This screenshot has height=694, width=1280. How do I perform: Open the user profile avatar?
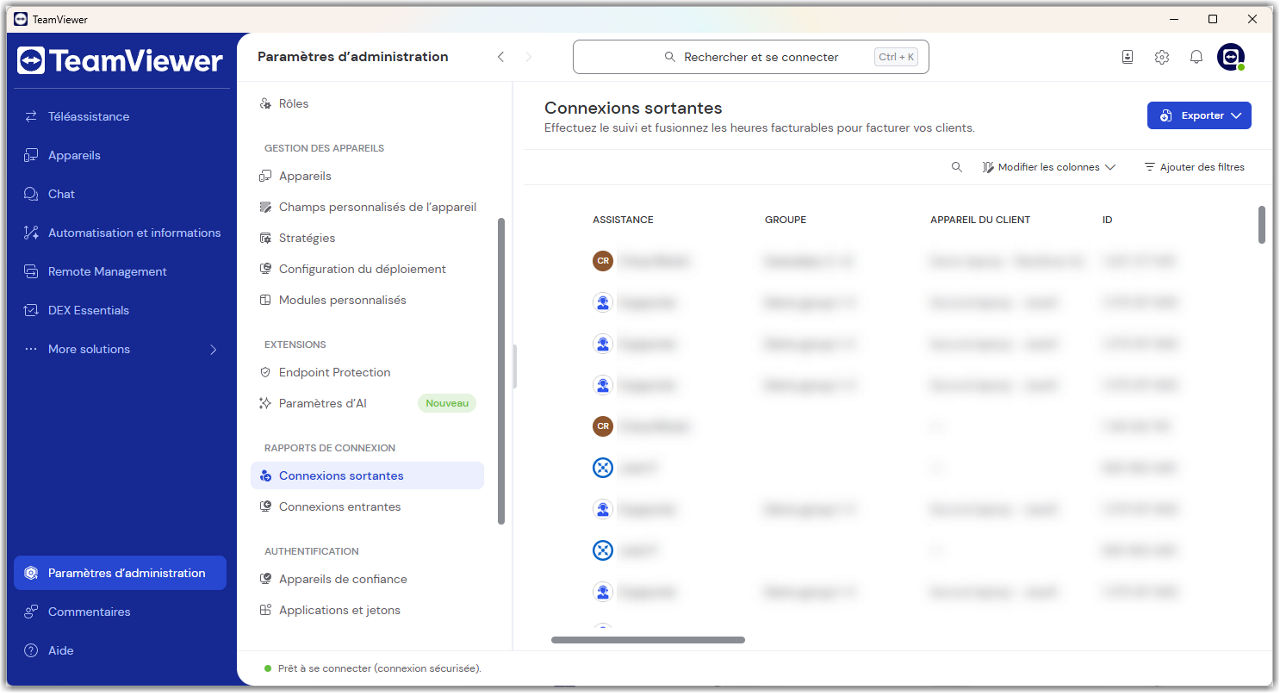click(x=1231, y=57)
